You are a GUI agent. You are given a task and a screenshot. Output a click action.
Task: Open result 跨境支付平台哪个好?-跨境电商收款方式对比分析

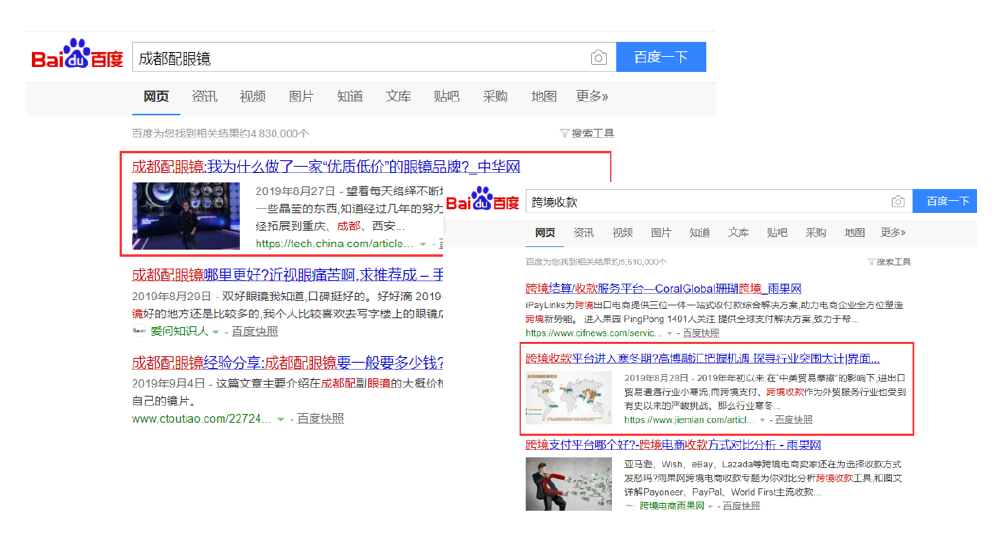click(673, 445)
